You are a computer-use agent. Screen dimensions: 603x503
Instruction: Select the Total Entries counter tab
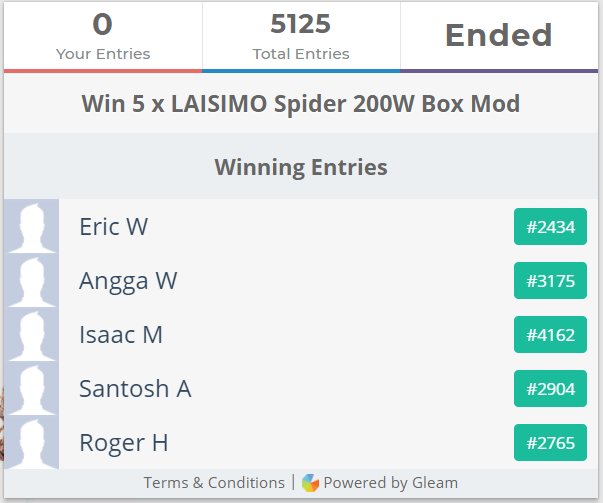tap(301, 36)
